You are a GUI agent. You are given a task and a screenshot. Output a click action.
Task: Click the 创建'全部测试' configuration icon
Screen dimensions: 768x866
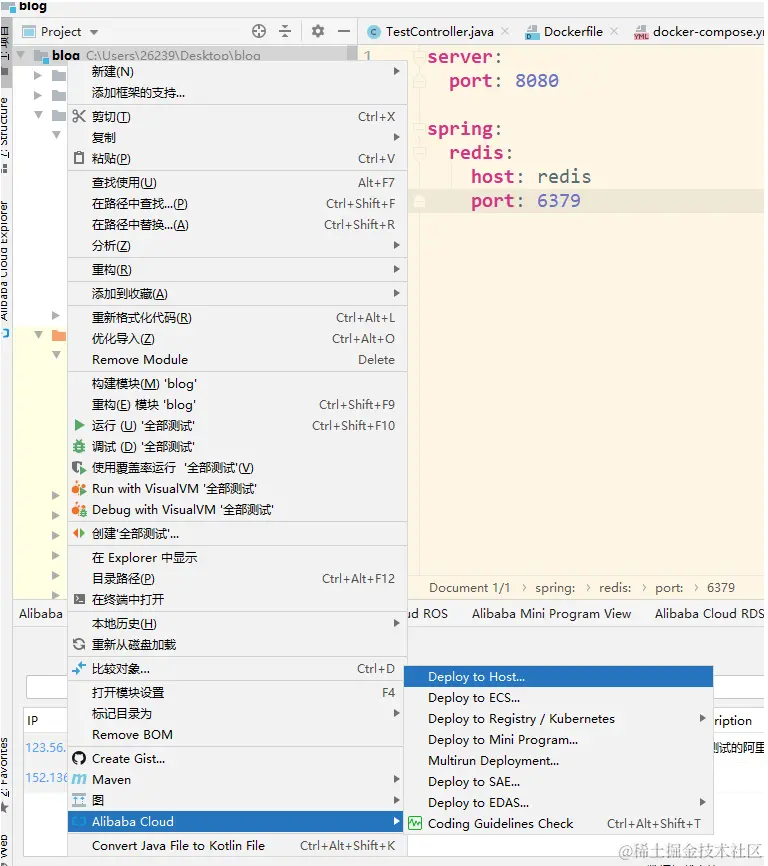click(79, 533)
